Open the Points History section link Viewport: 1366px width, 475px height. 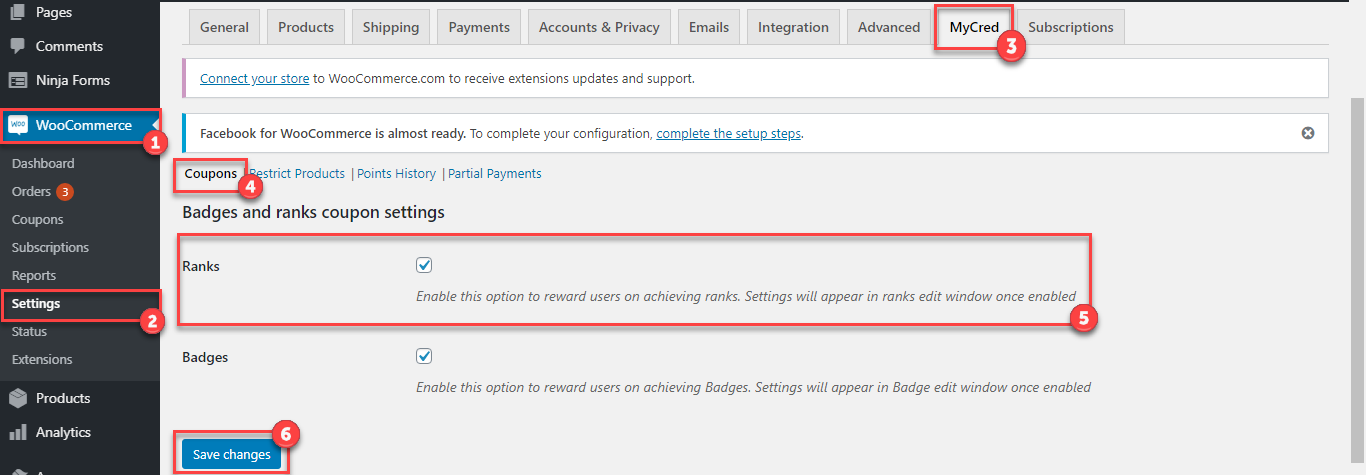(x=396, y=173)
